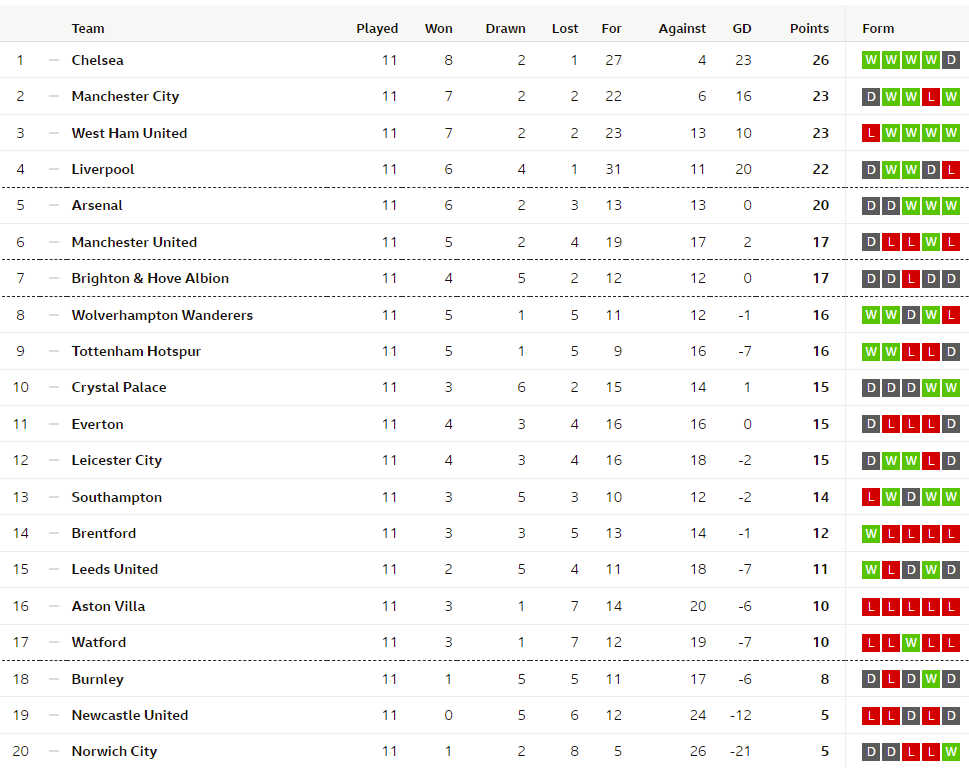The image size is (969, 768).
Task: Open the Liverpool team link
Action: click(x=103, y=169)
